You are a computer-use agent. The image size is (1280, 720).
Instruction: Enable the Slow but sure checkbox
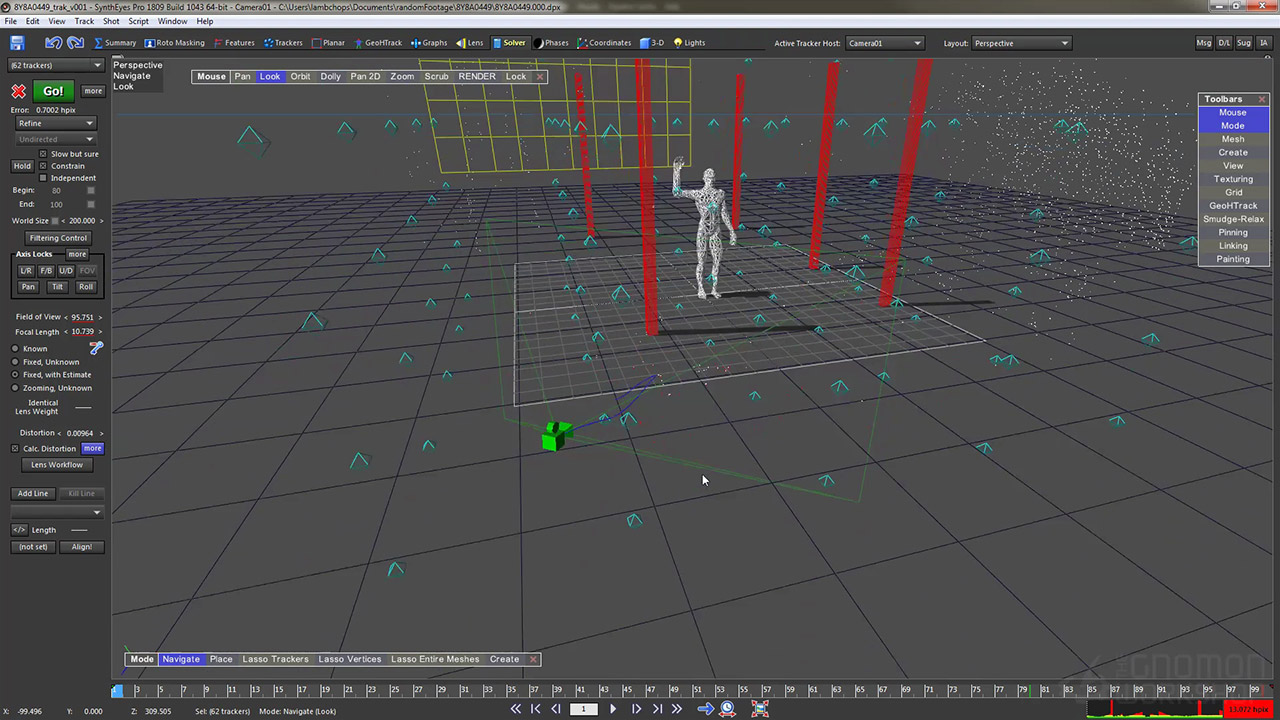43,154
